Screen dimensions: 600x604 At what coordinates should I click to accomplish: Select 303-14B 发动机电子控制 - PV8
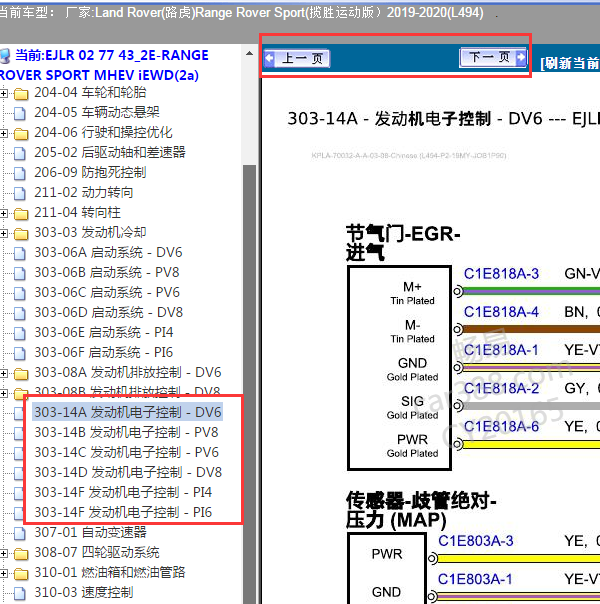126,433
